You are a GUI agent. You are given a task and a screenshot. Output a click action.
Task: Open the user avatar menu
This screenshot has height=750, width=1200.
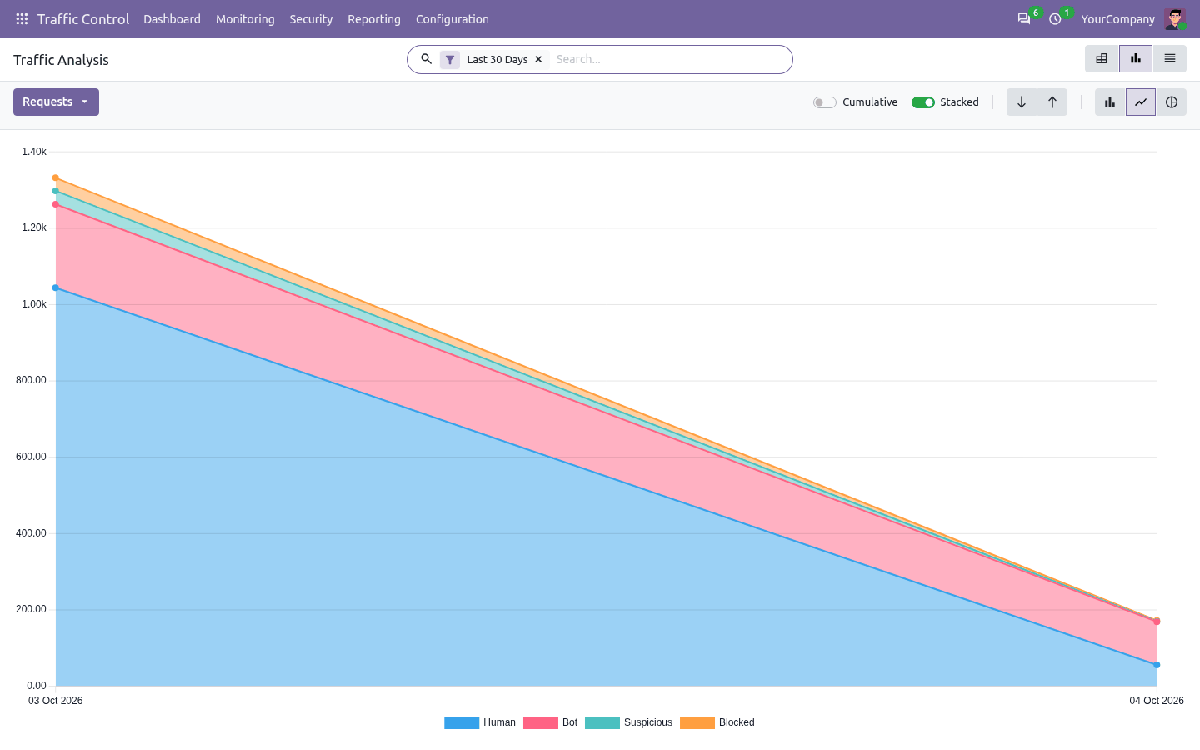(x=1174, y=19)
